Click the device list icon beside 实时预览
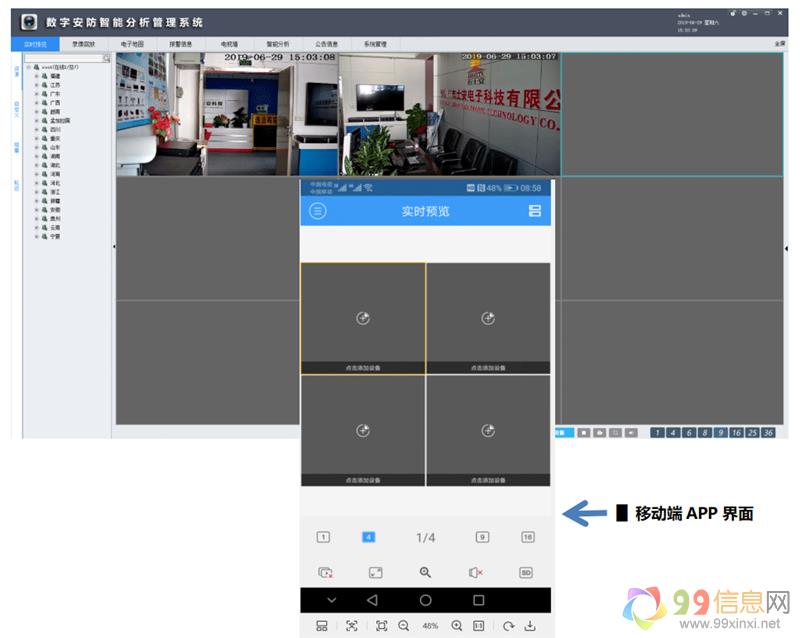The image size is (800, 638). click(534, 211)
